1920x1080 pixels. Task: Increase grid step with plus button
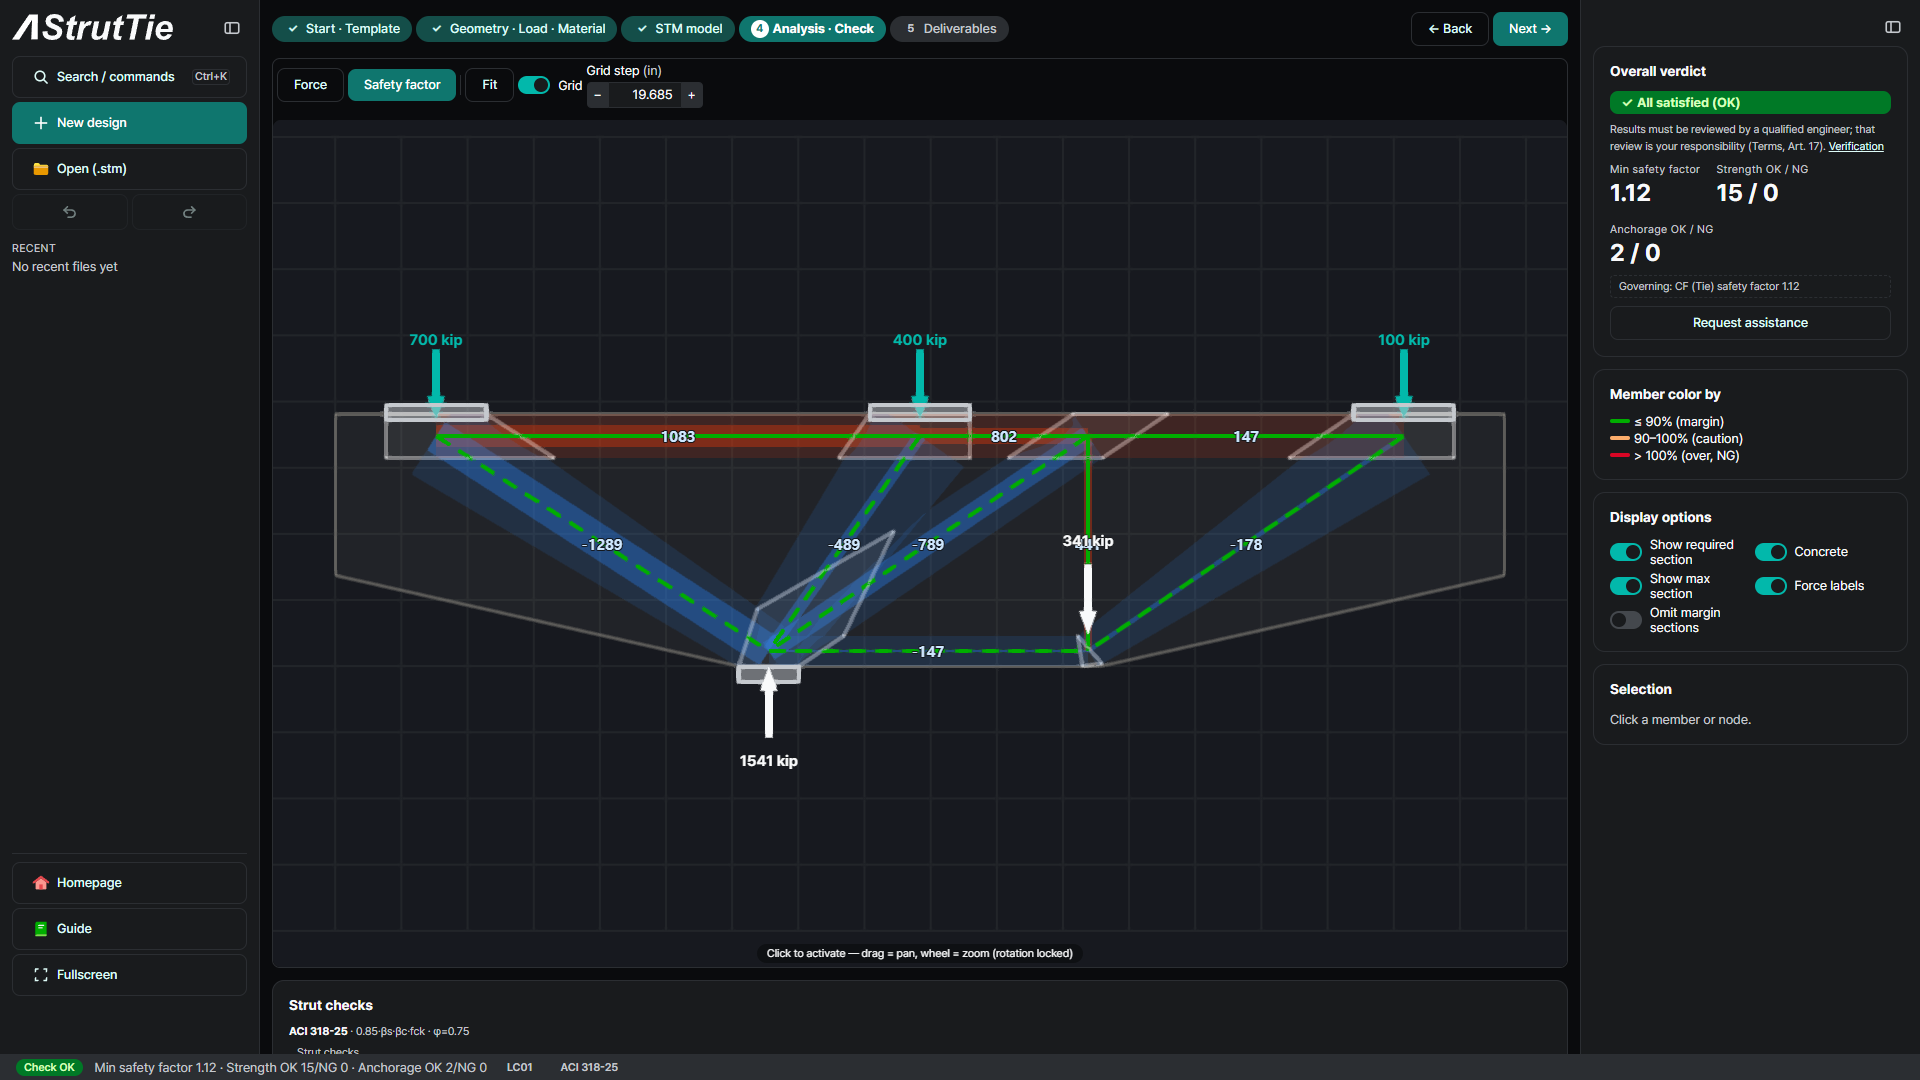(691, 95)
